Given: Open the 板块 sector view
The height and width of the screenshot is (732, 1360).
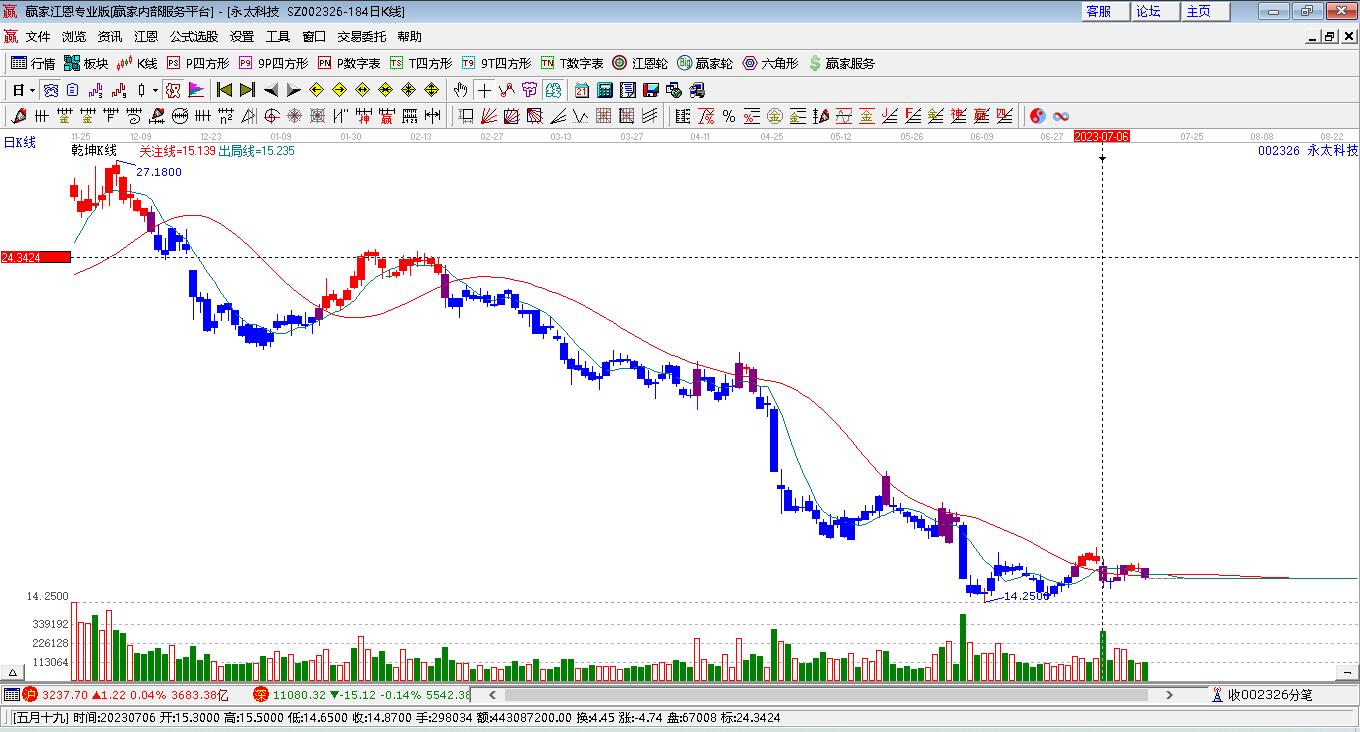Looking at the screenshot, I should pos(86,63).
